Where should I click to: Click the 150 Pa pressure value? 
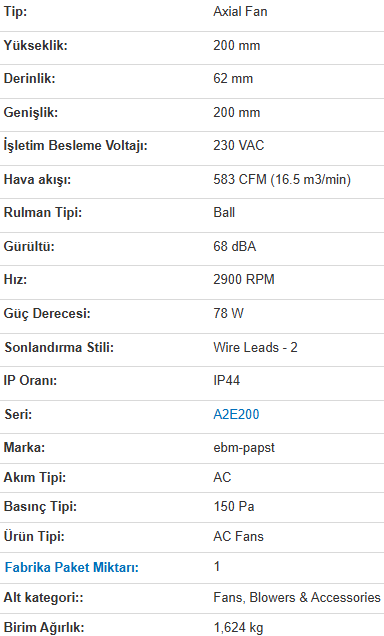pyautogui.click(x=234, y=507)
